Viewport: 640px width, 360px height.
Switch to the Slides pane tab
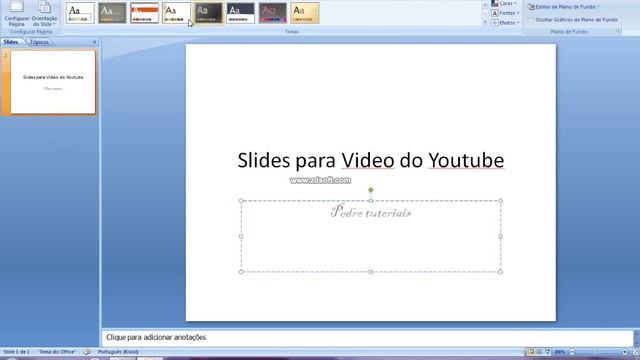pyautogui.click(x=11, y=42)
